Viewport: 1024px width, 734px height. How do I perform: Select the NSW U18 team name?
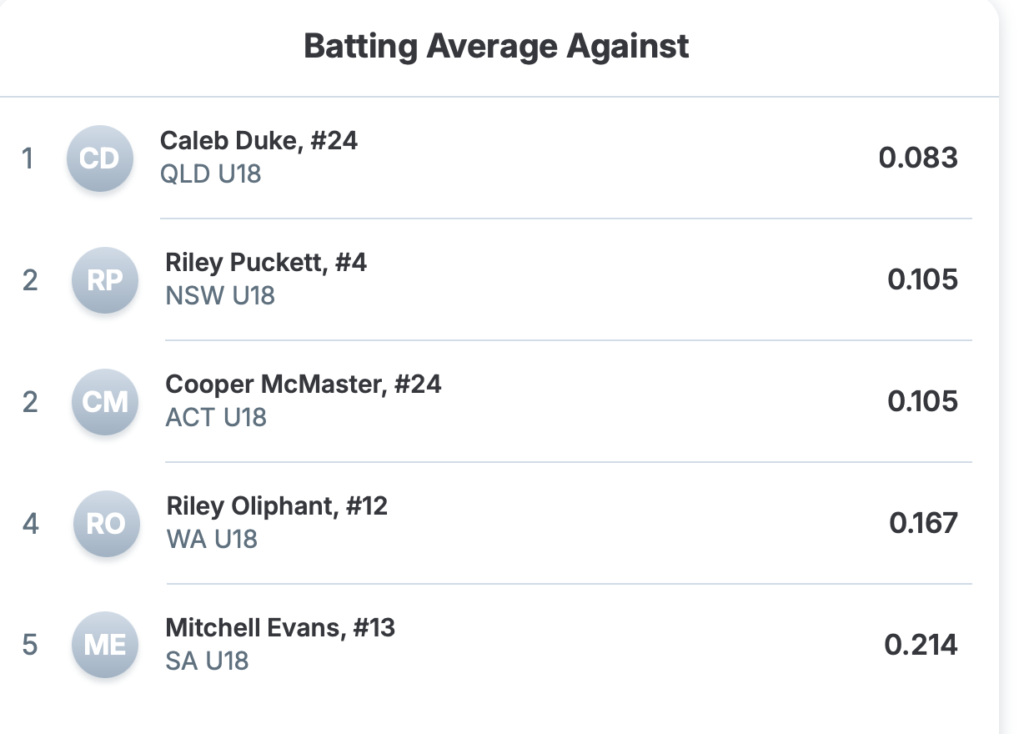[220, 296]
